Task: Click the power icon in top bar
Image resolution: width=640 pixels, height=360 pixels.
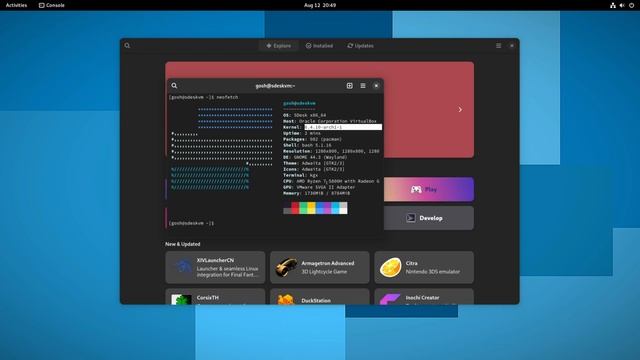Action: (x=631, y=5)
